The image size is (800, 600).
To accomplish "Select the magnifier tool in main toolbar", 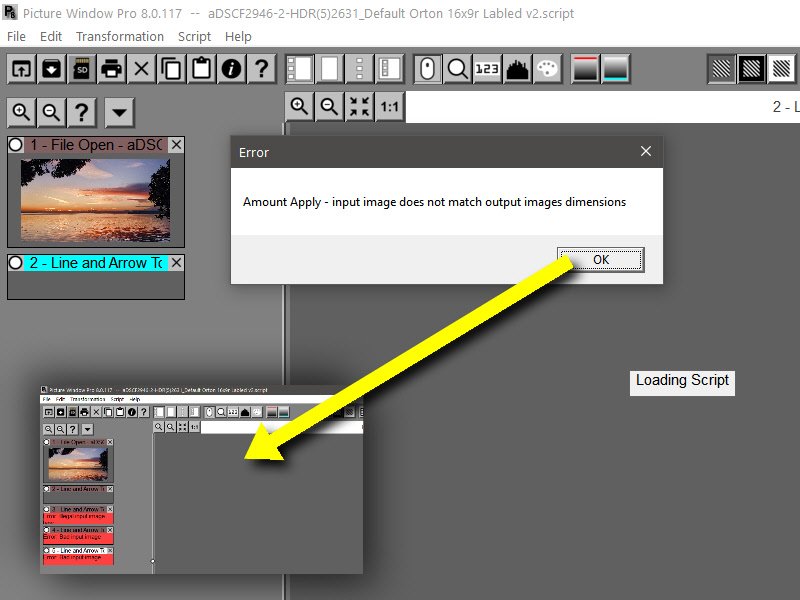I will [458, 69].
